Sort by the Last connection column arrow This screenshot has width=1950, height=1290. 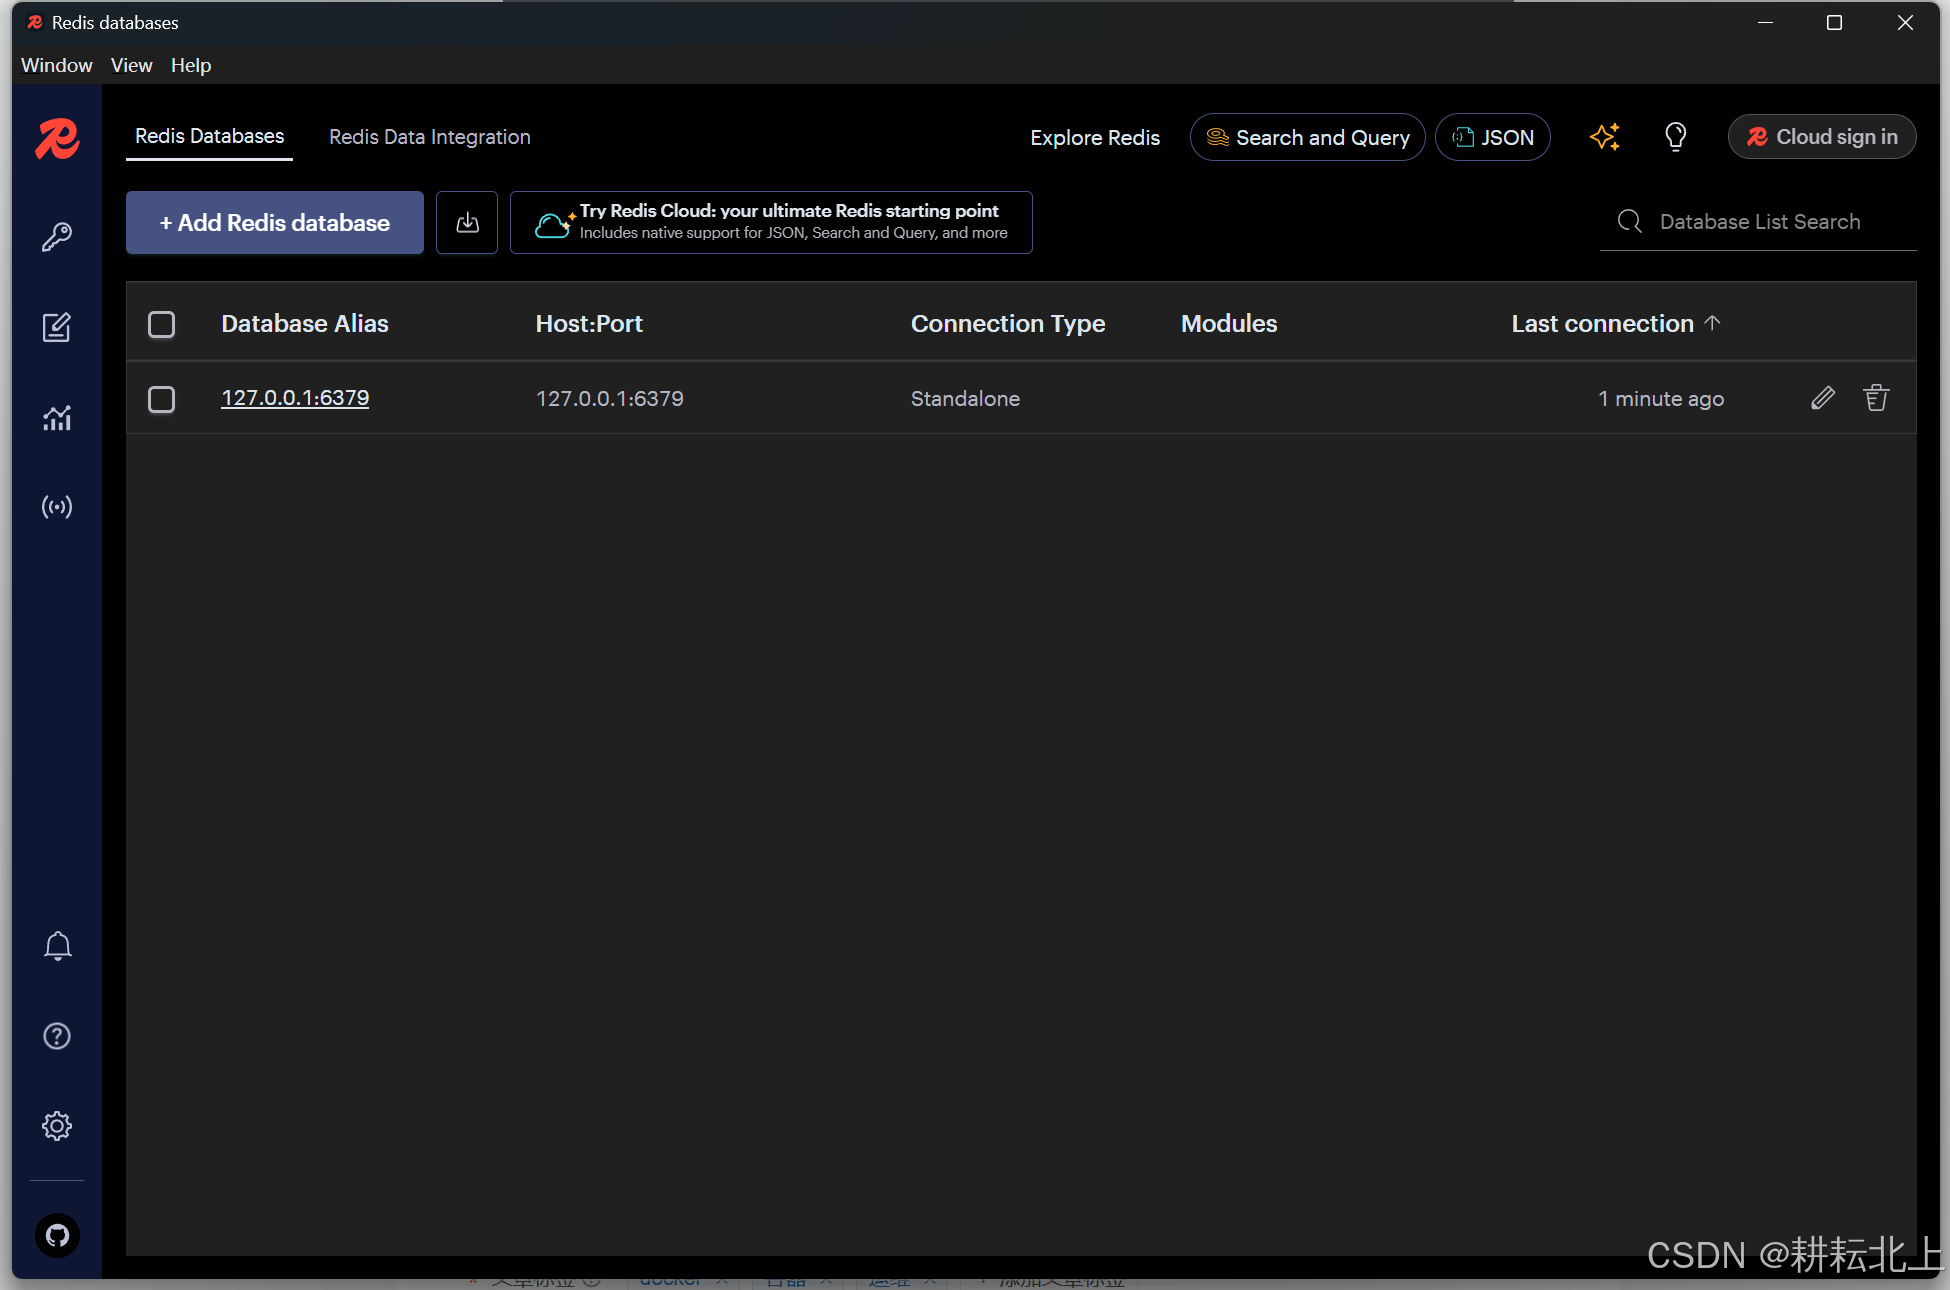(1712, 323)
